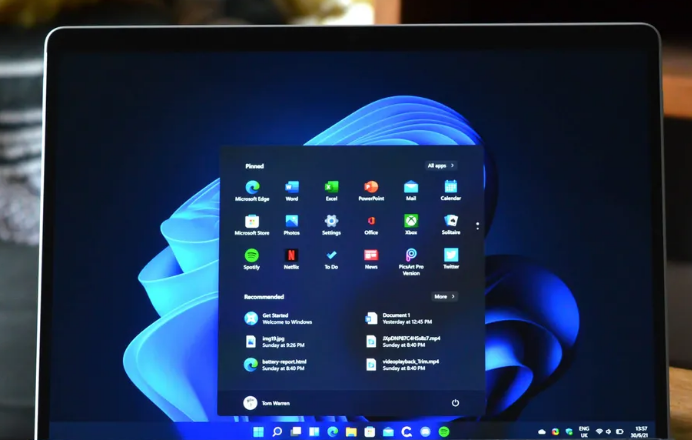Image resolution: width=692 pixels, height=440 pixels.
Task: Launch Photos from pinned apps
Action: 292,225
